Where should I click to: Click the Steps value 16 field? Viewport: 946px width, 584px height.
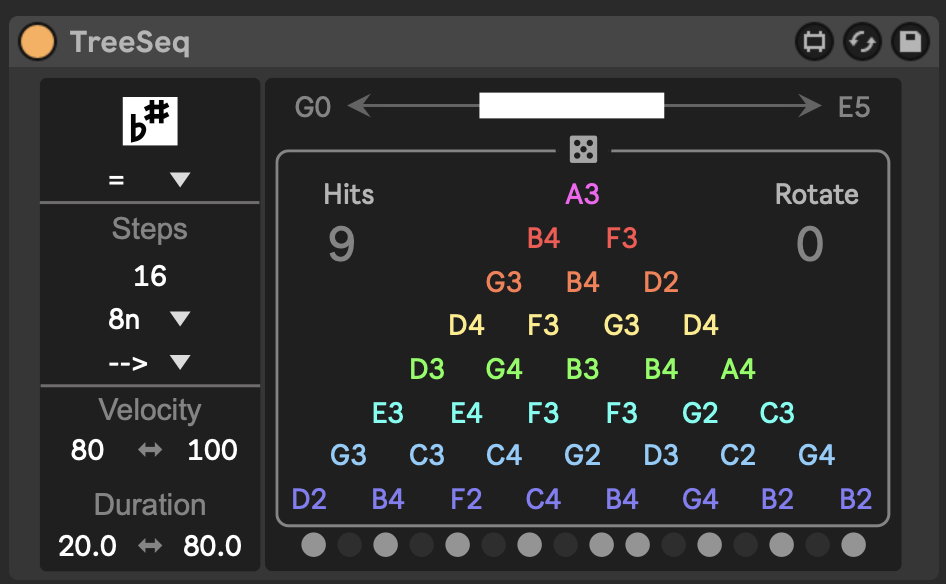tap(149, 276)
